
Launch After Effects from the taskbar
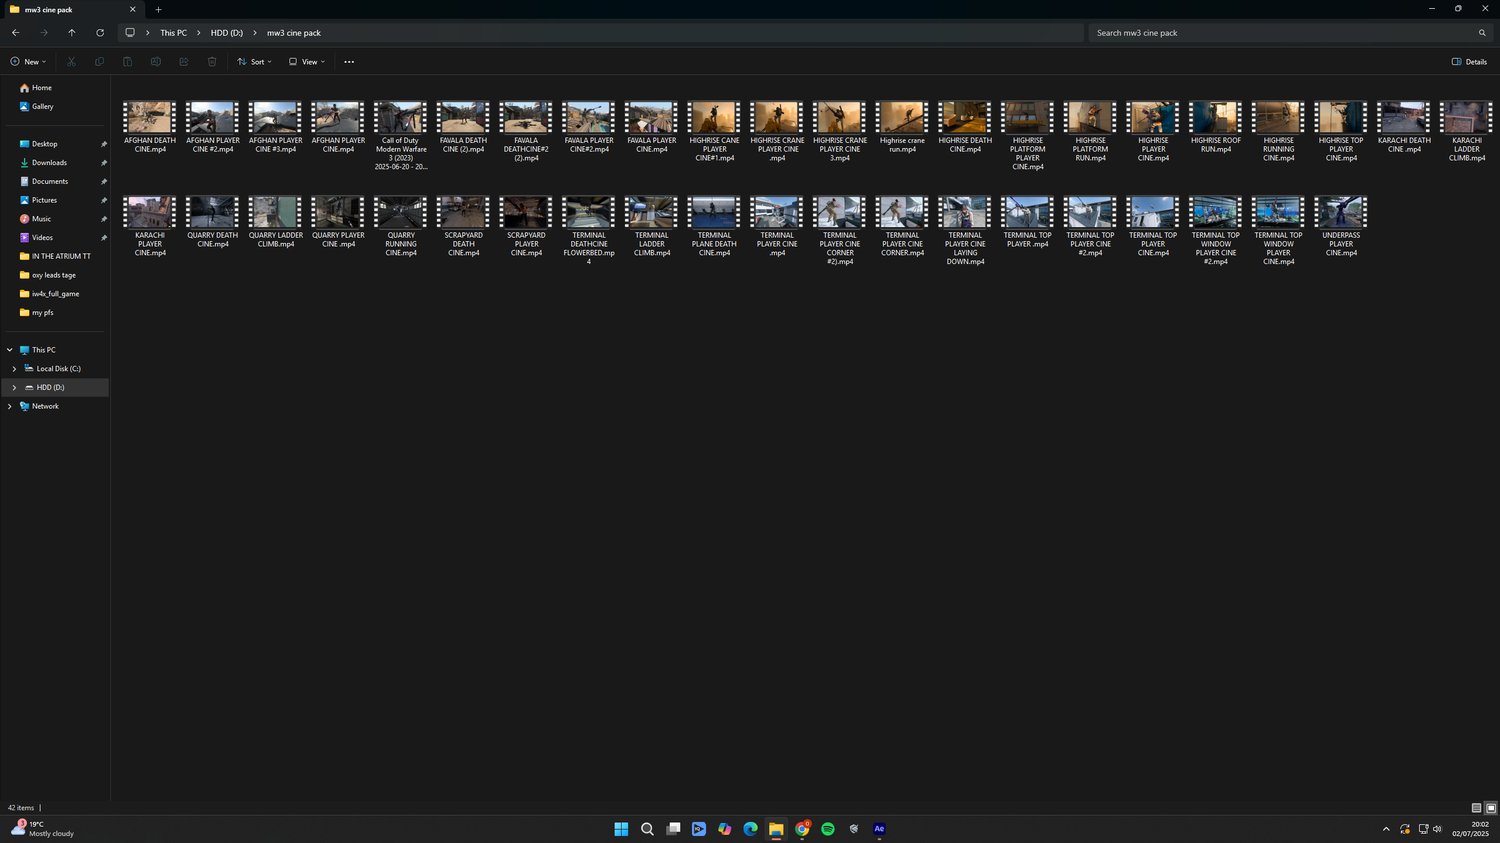click(879, 829)
